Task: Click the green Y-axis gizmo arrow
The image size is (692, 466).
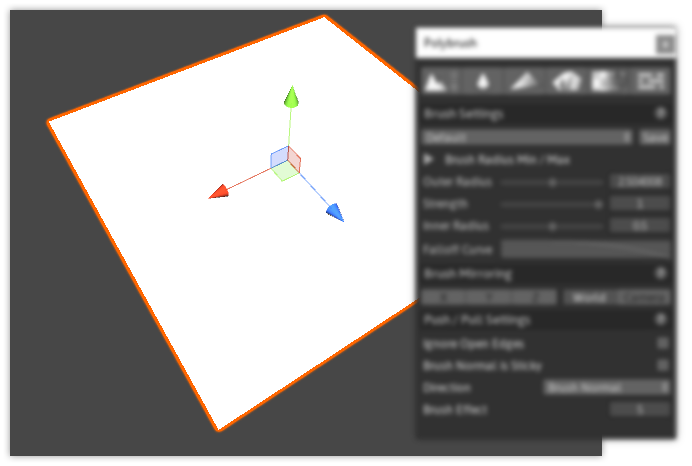Action: (291, 96)
